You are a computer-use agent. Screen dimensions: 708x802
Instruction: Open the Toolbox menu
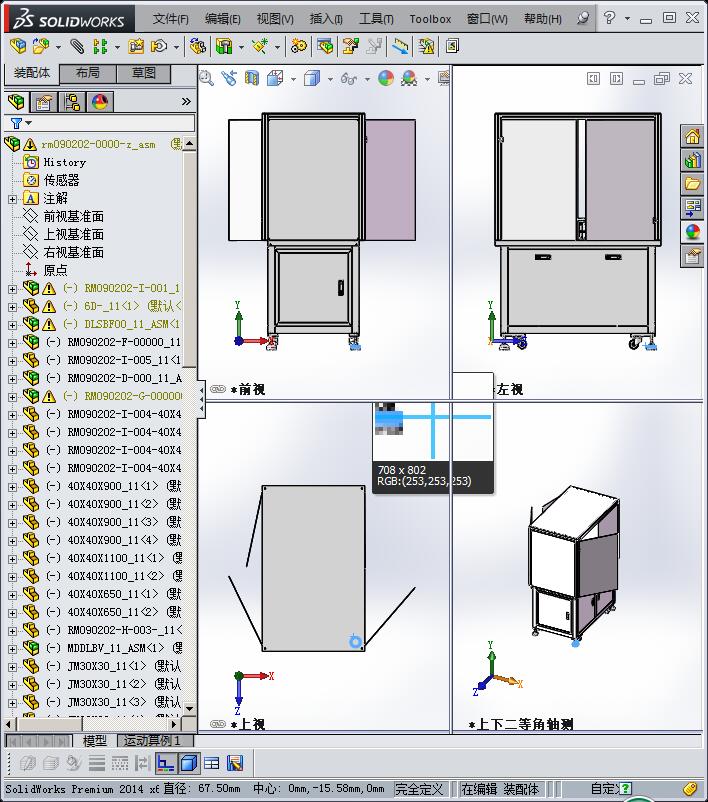(430, 19)
